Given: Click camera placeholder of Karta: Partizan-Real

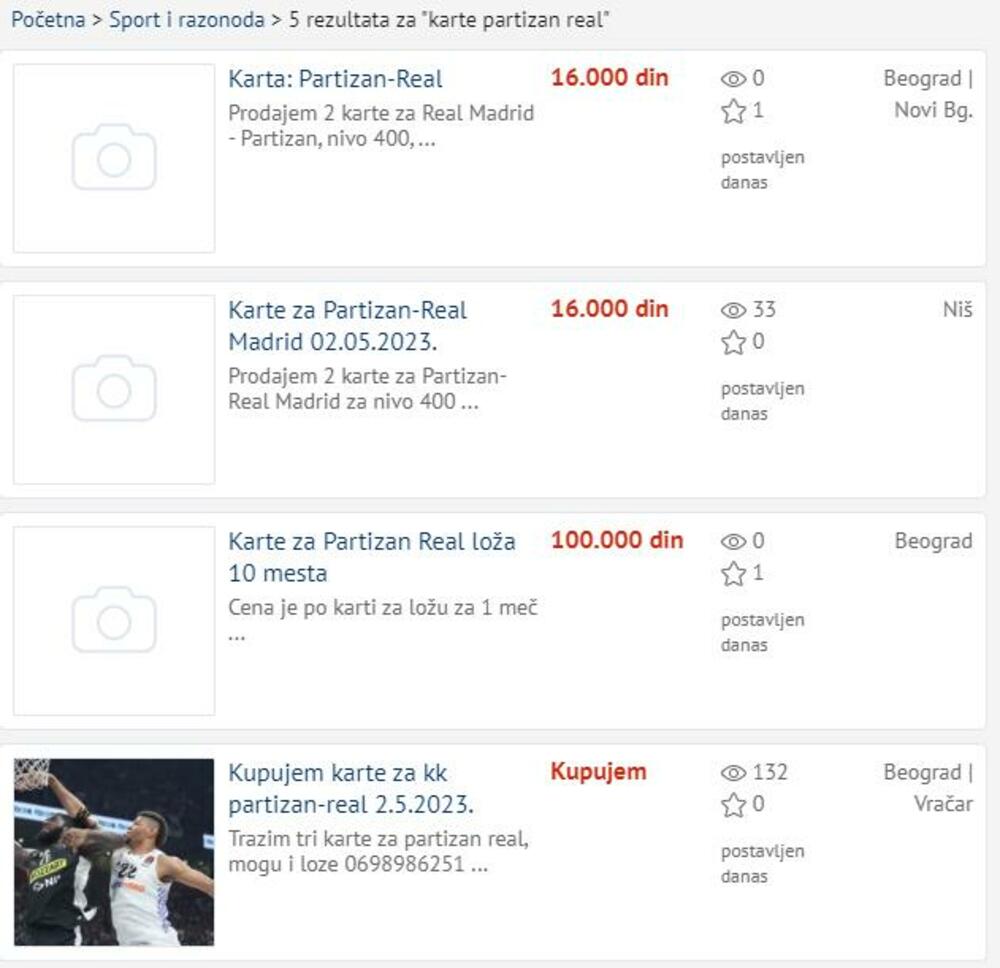Looking at the screenshot, I should [x=114, y=158].
